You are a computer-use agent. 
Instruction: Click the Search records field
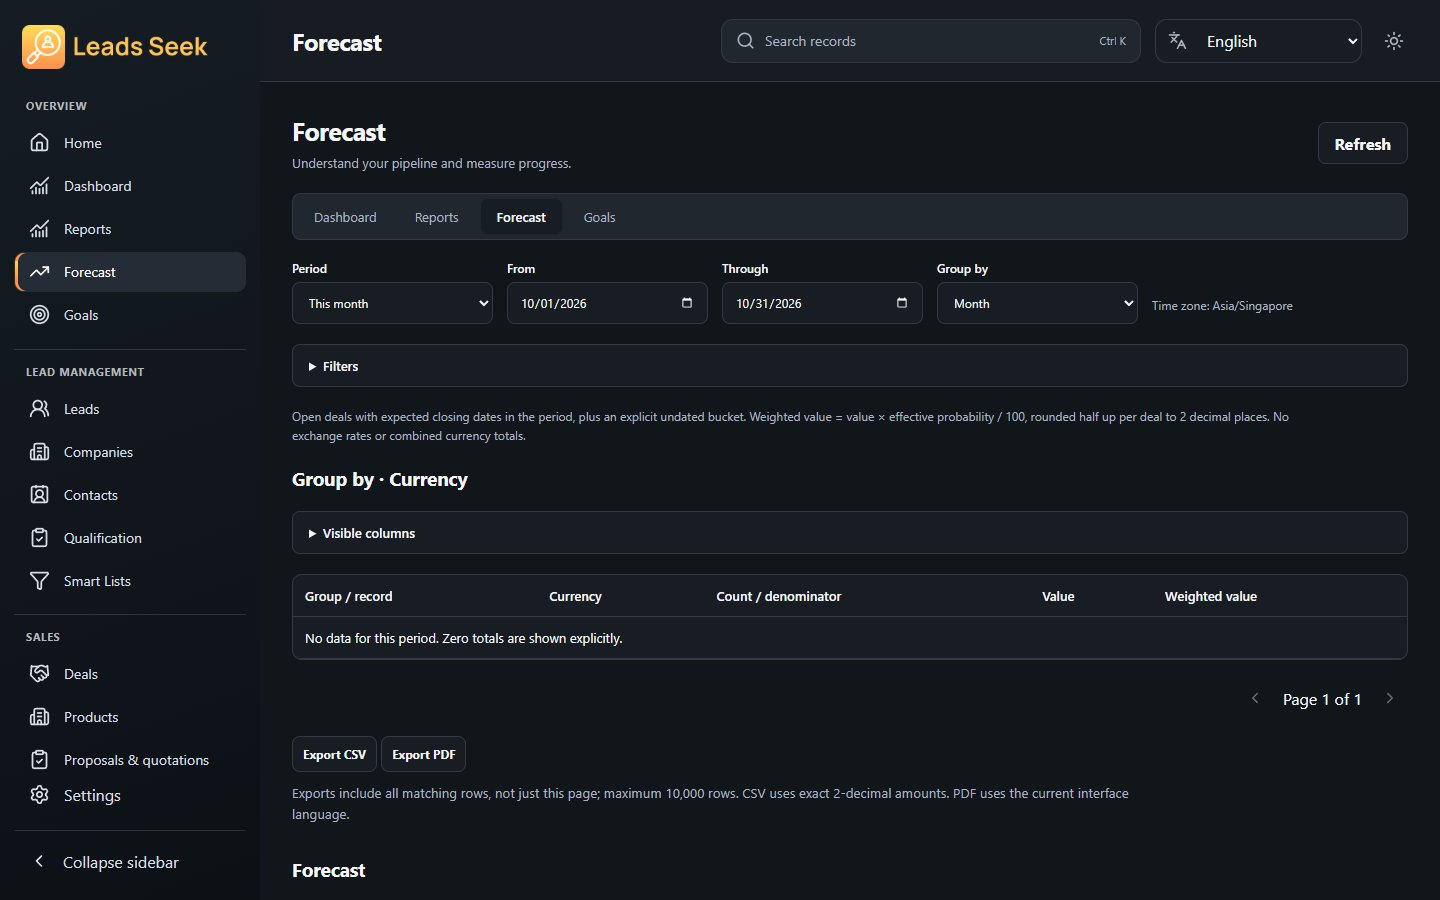930,41
